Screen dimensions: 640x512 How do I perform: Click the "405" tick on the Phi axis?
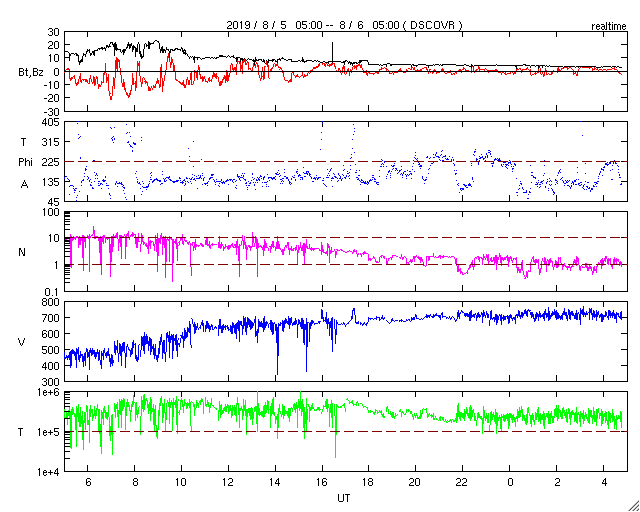click(x=51, y=122)
